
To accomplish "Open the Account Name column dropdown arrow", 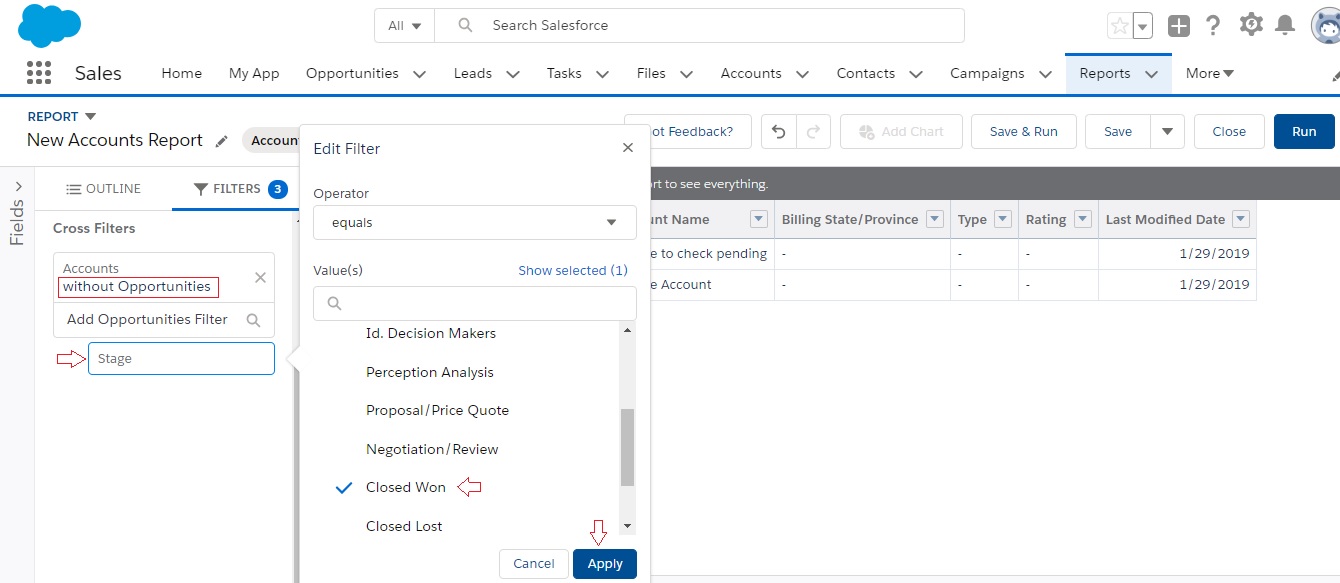I will pos(758,219).
